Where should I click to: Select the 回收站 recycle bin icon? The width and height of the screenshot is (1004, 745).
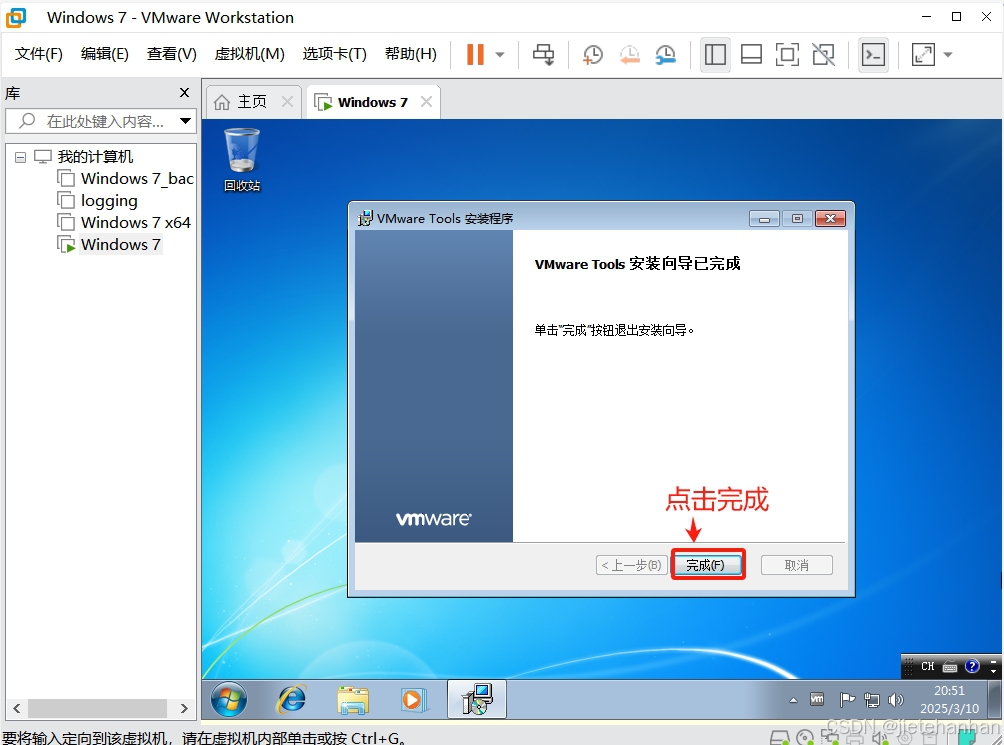point(242,160)
